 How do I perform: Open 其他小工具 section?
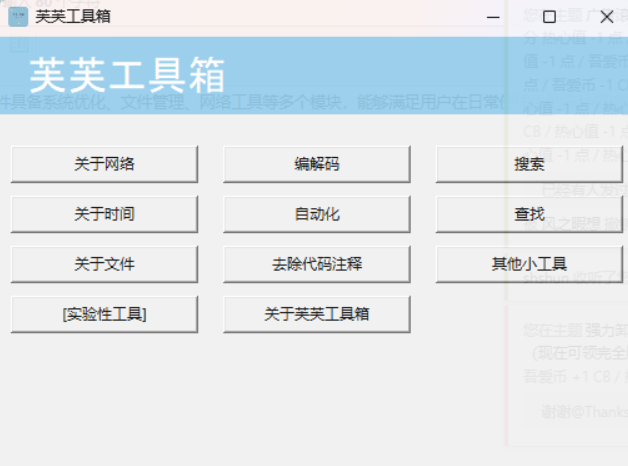tap(529, 264)
